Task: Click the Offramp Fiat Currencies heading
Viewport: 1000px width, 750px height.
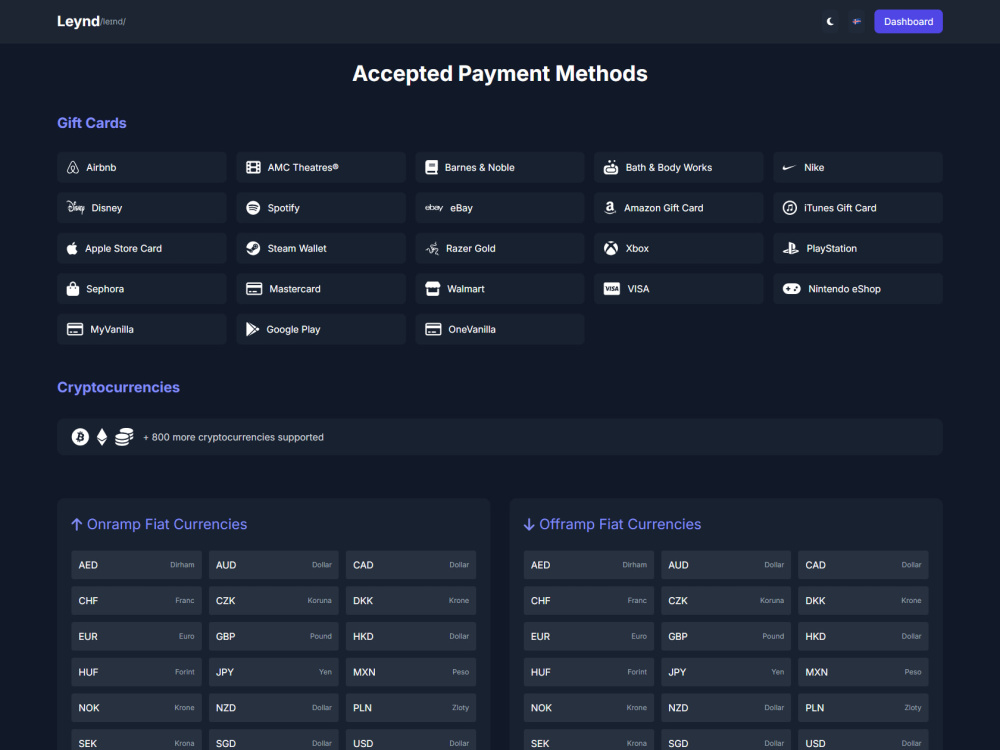Action: 620,524
